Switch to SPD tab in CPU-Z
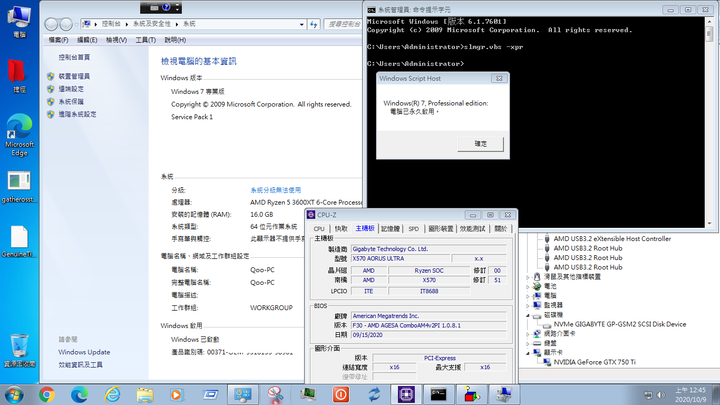 (413, 229)
